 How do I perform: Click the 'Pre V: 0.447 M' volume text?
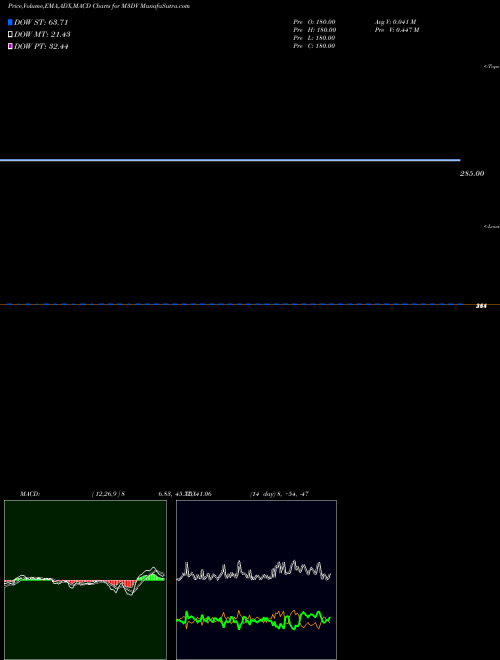pos(397,30)
